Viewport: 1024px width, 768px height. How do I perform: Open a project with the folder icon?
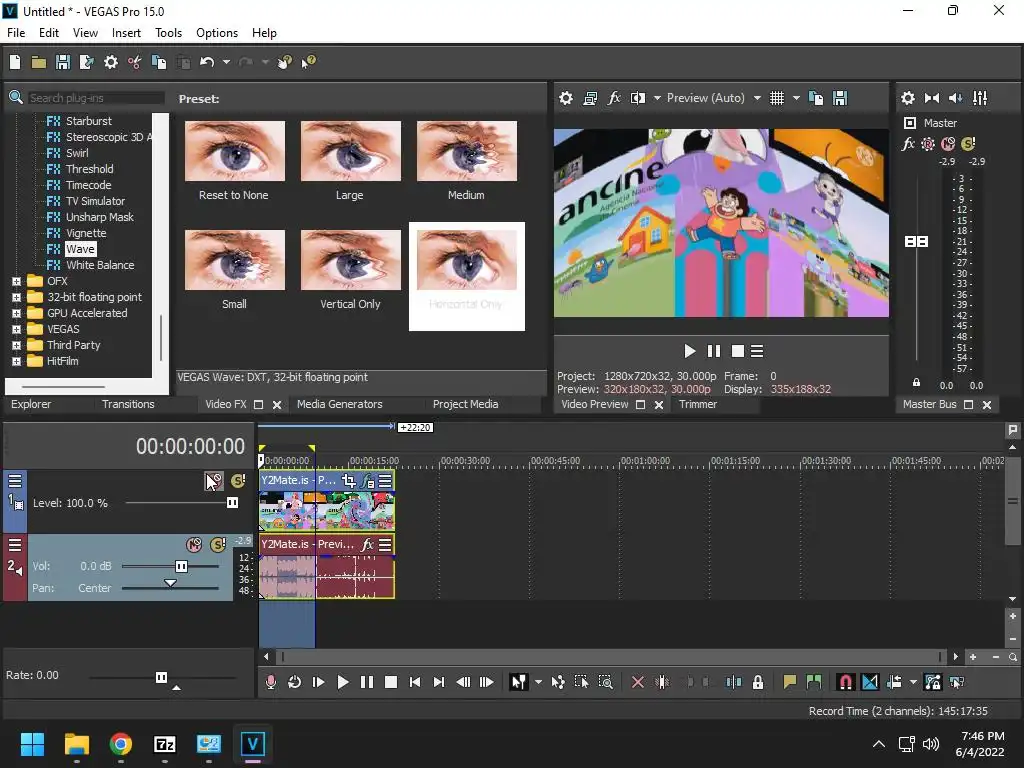coord(39,62)
